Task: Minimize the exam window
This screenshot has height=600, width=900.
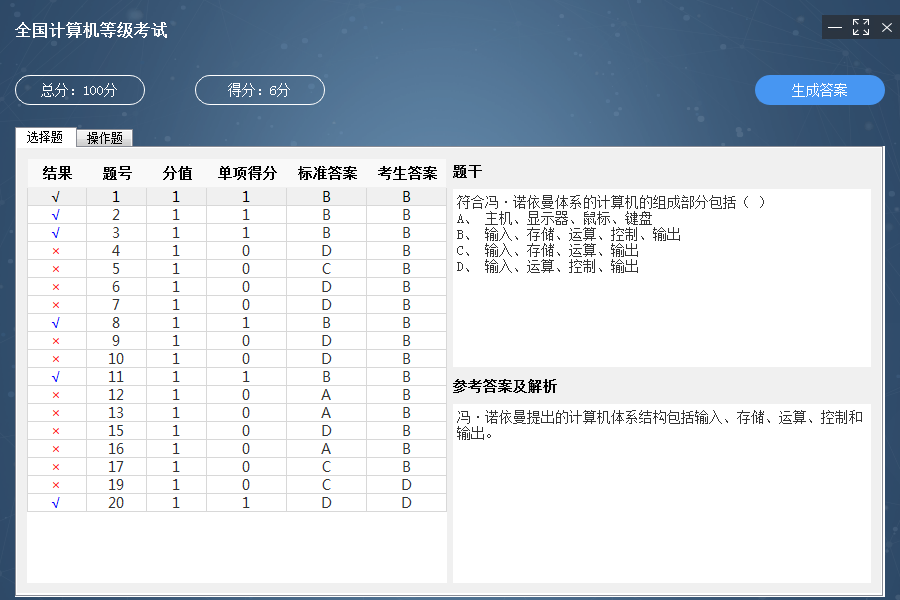Action: [x=835, y=27]
